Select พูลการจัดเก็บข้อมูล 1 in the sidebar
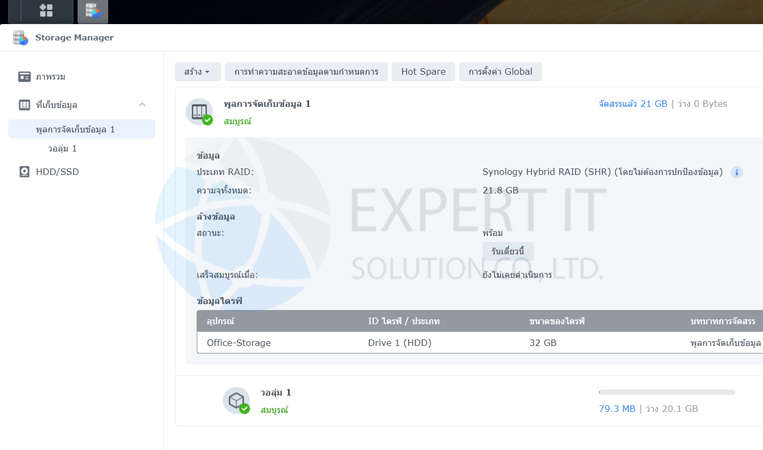This screenshot has width=763, height=450. (x=81, y=129)
